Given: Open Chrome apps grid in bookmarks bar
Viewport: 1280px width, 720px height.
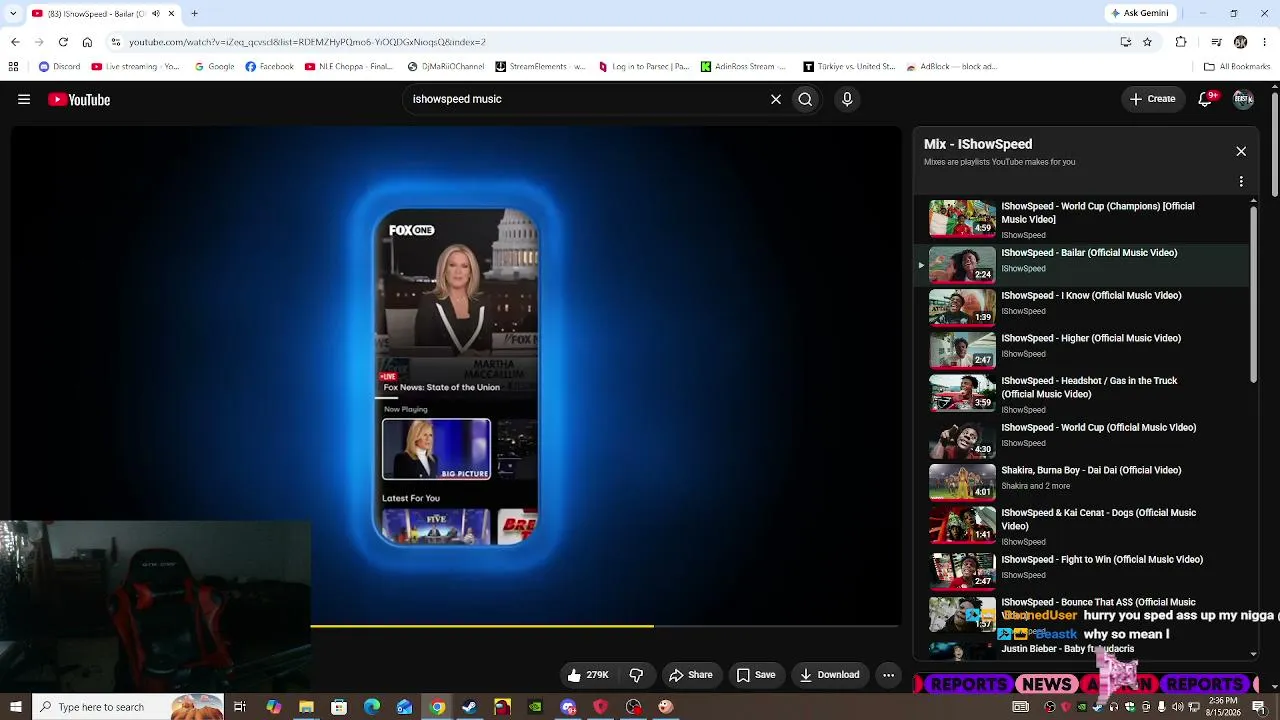Looking at the screenshot, I should pyautogui.click(x=13, y=67).
